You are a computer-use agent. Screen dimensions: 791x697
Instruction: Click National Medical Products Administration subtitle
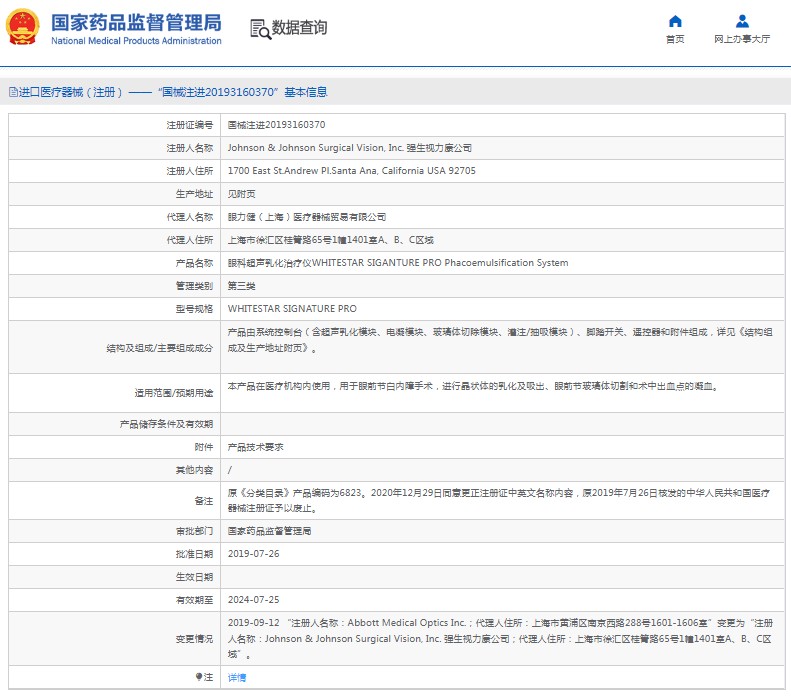pos(136,41)
